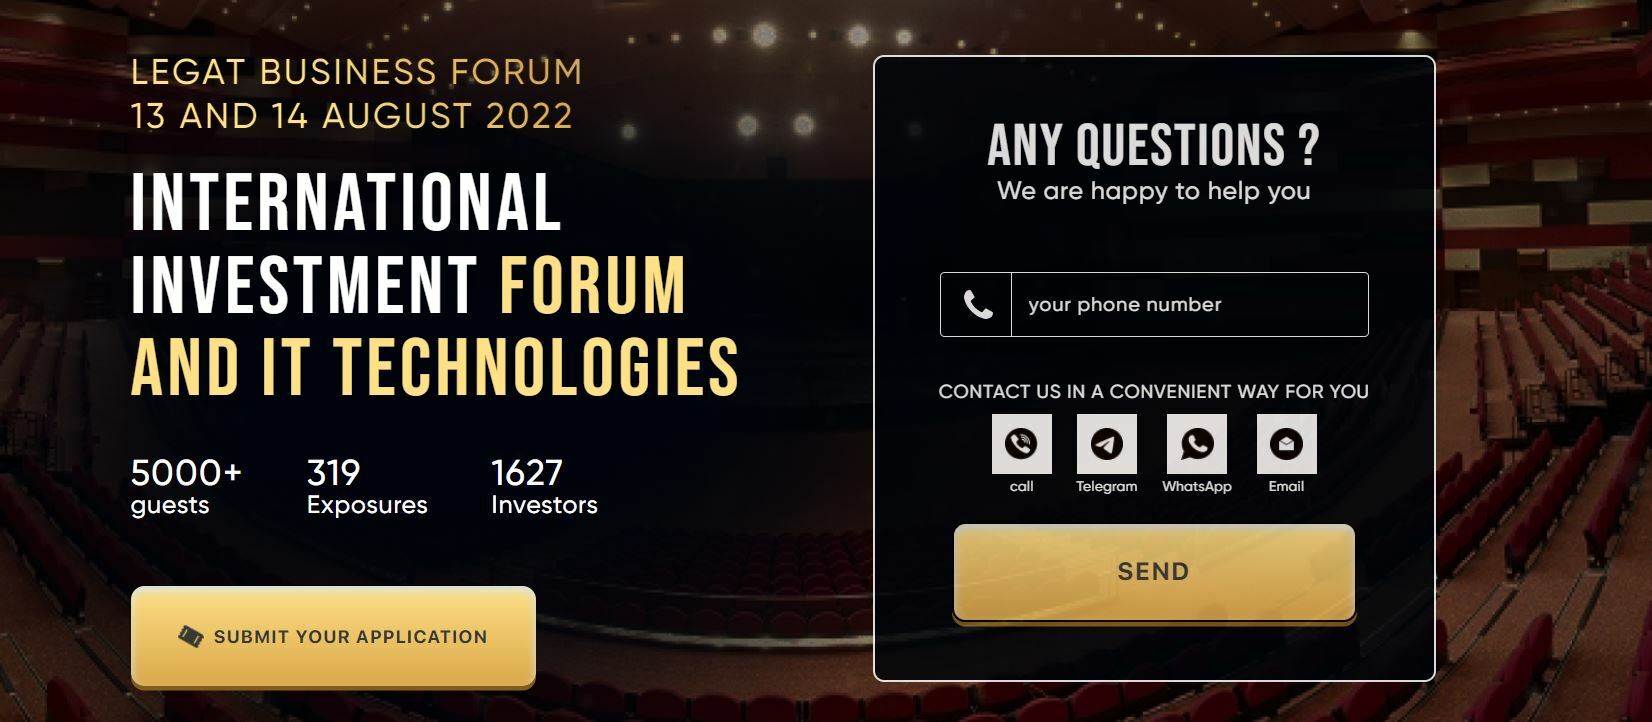The height and width of the screenshot is (722, 1652).
Task: Click the 5000+ guests statistic
Action: click(x=186, y=487)
